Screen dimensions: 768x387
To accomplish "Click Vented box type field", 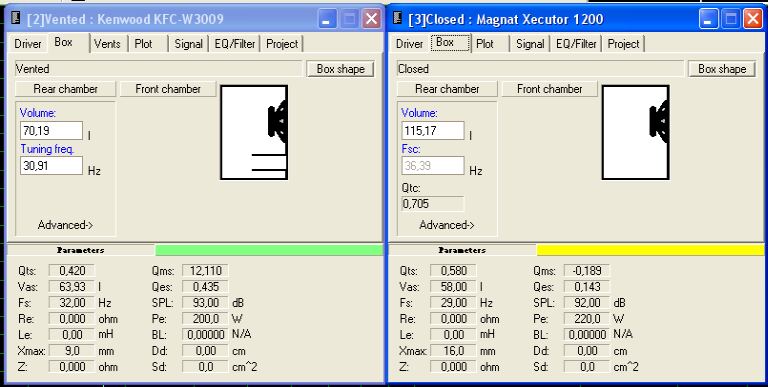I will pos(159,69).
